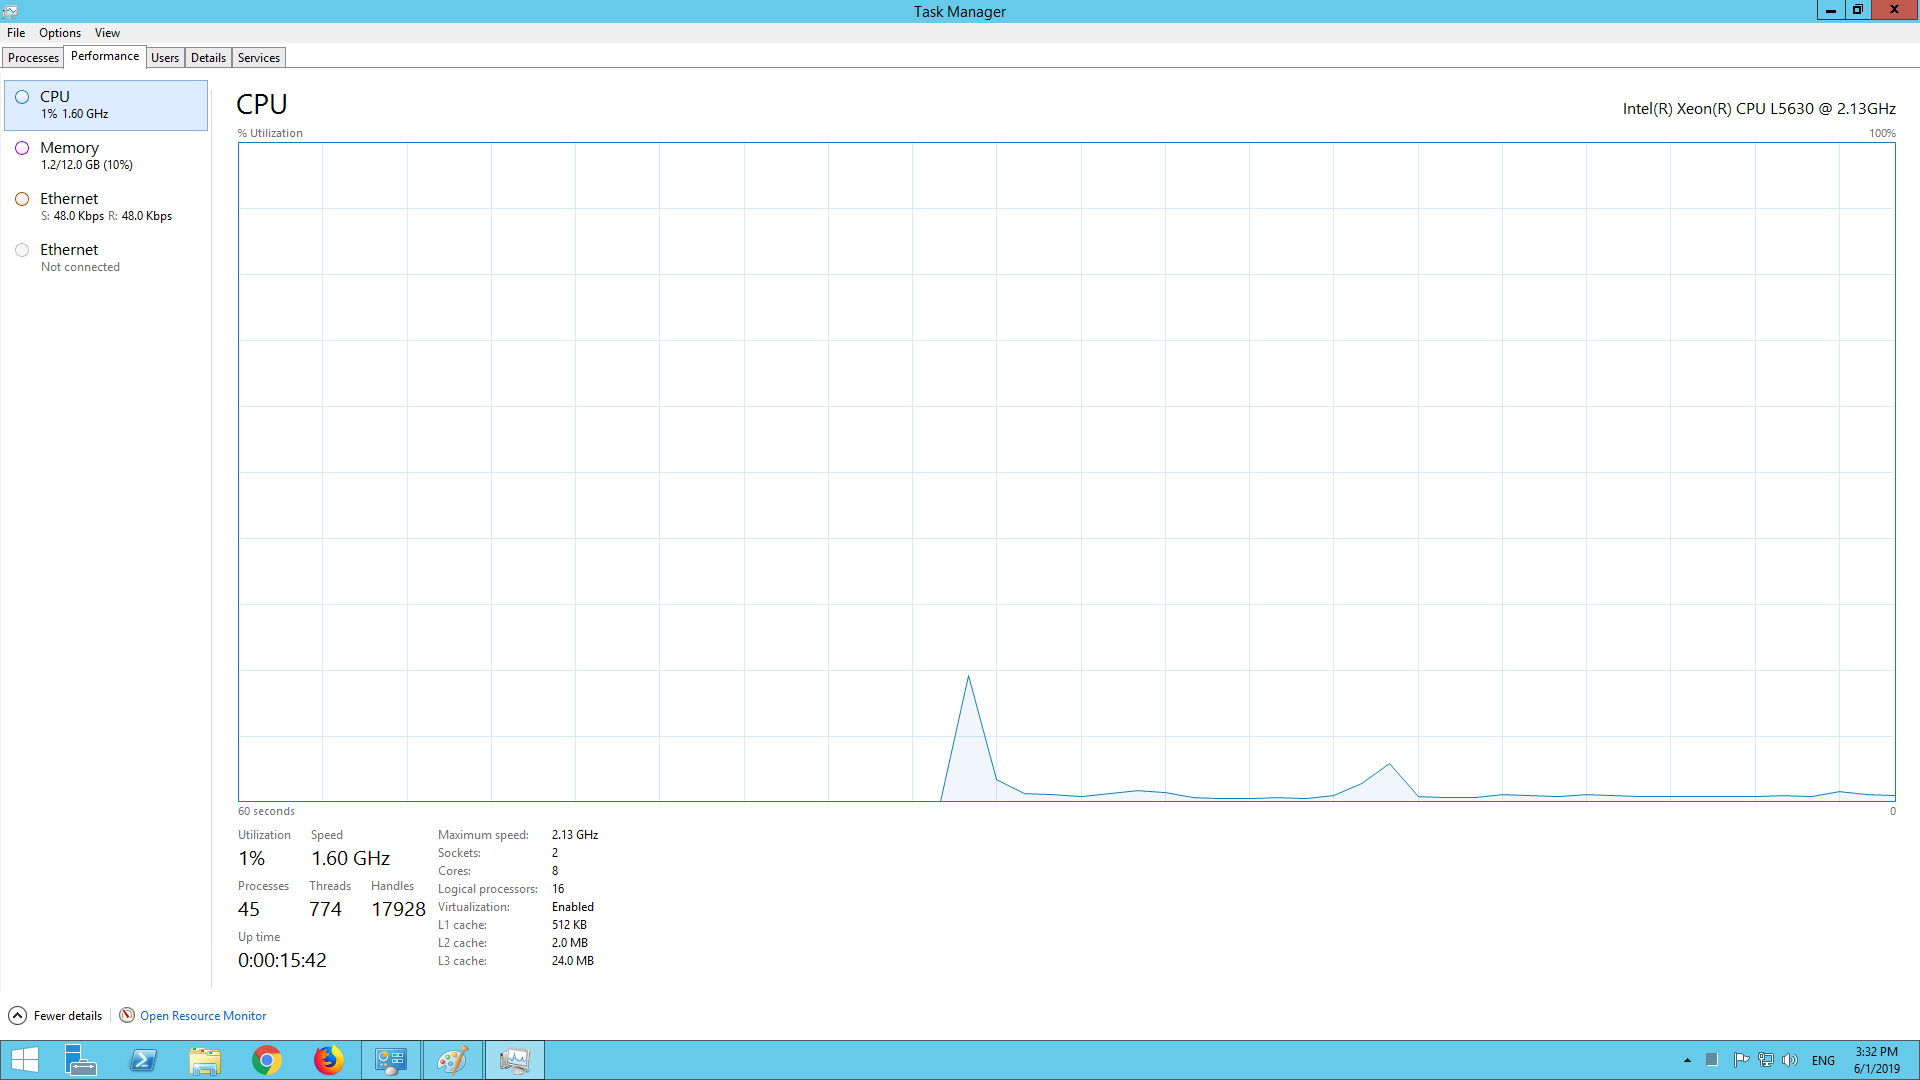Show hidden tray icons arrow
The height and width of the screenshot is (1080, 1920).
tap(1687, 1060)
